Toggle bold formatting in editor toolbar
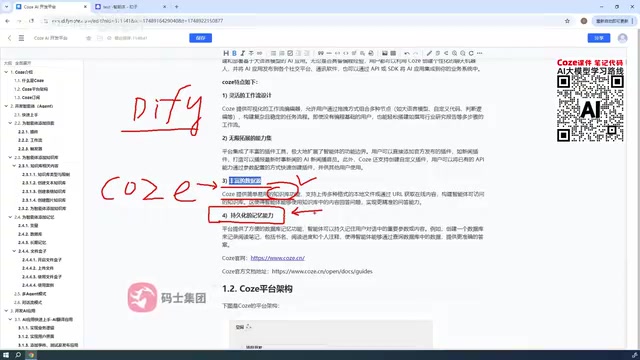Viewport: 640px width, 360px height. coord(234,53)
